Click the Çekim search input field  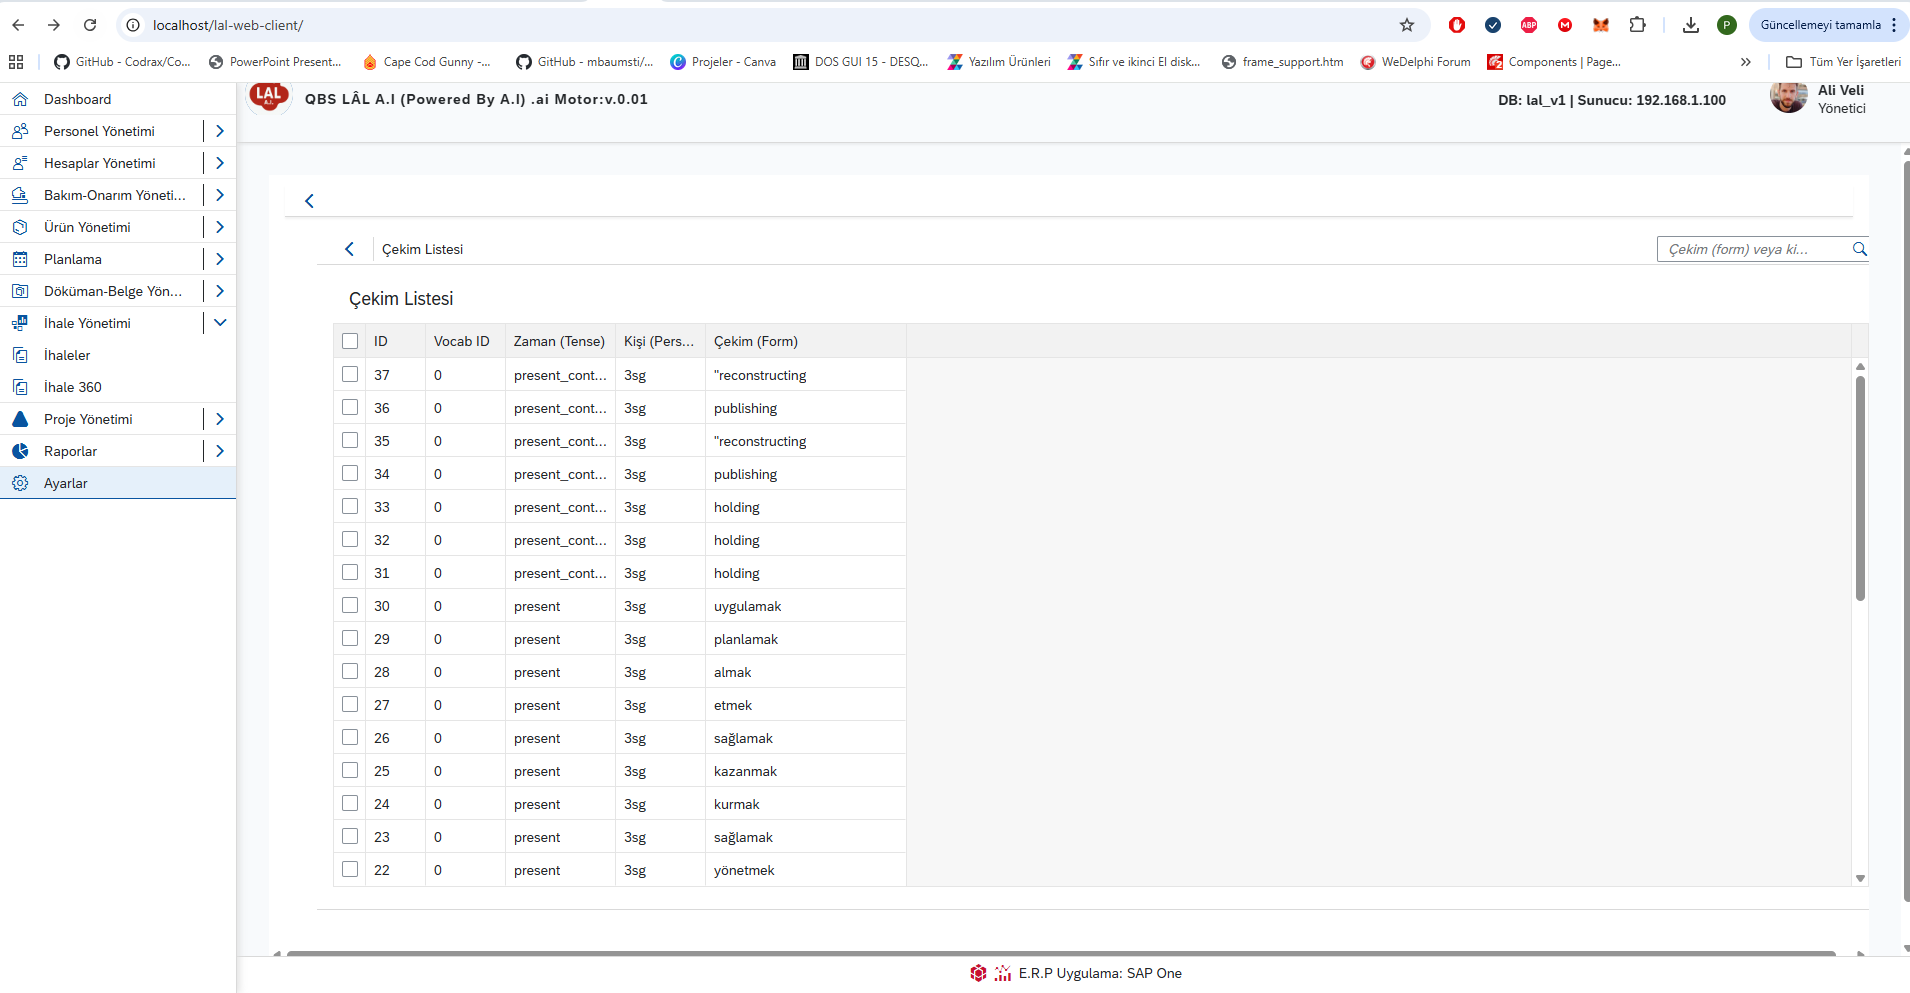(x=1750, y=249)
